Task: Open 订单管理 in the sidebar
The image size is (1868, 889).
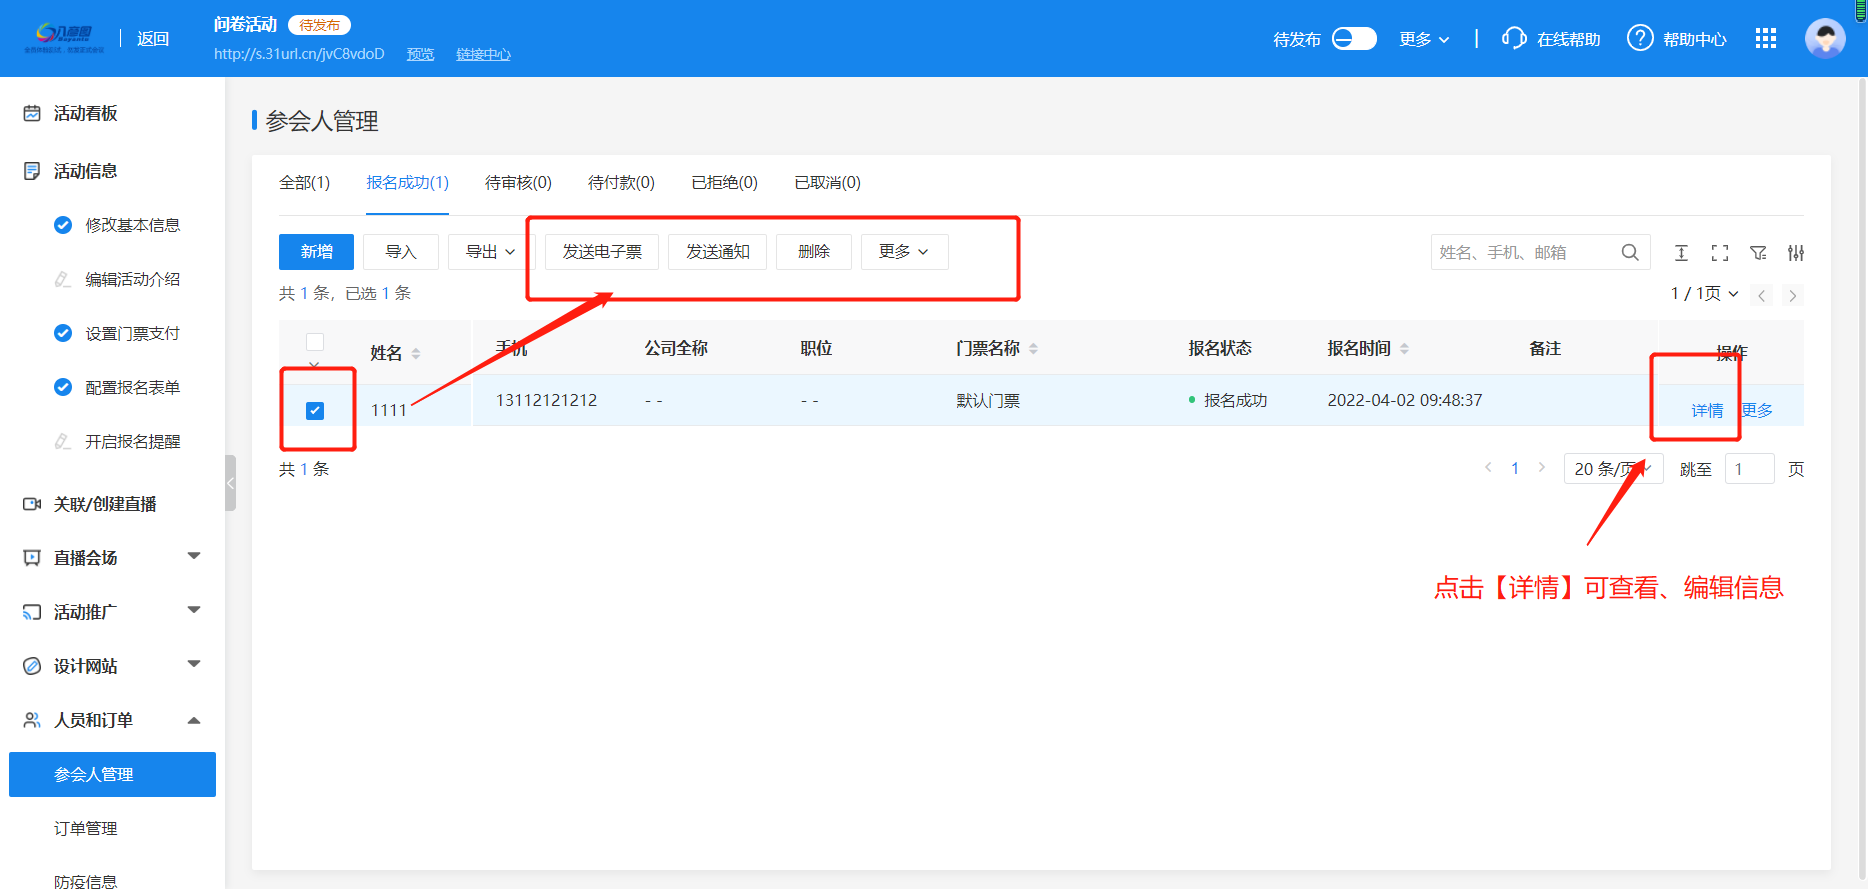Action: coord(86,828)
